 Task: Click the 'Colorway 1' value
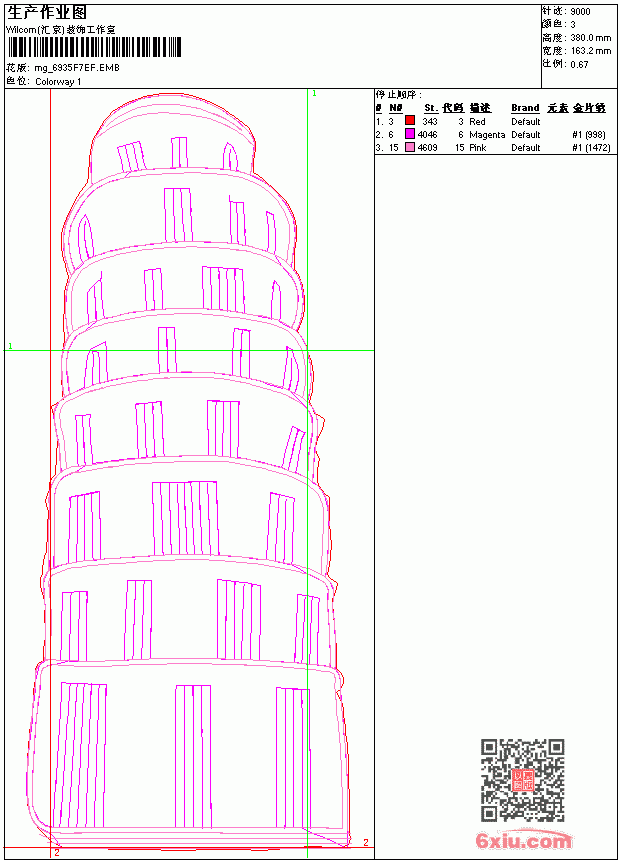tap(58, 82)
